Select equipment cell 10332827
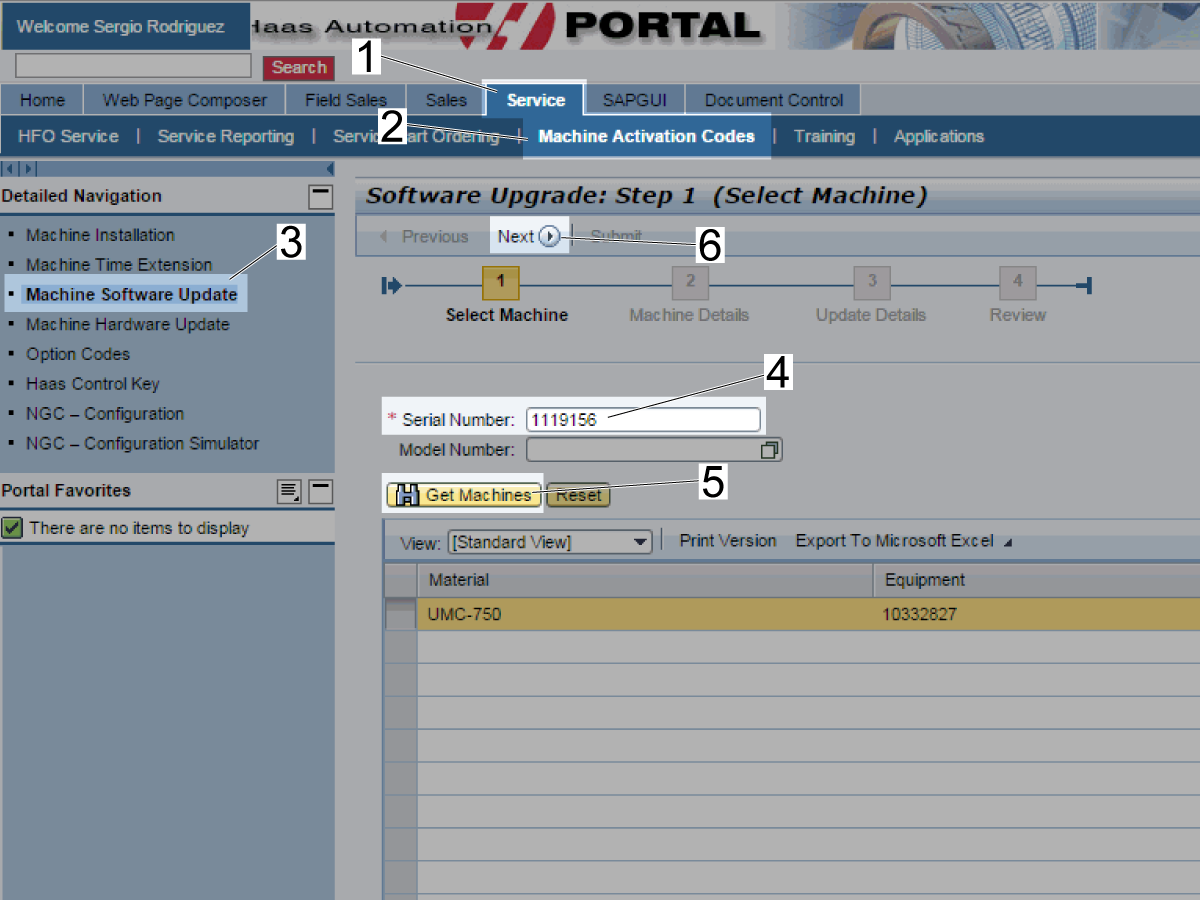The width and height of the screenshot is (1200, 900). coord(1036,614)
